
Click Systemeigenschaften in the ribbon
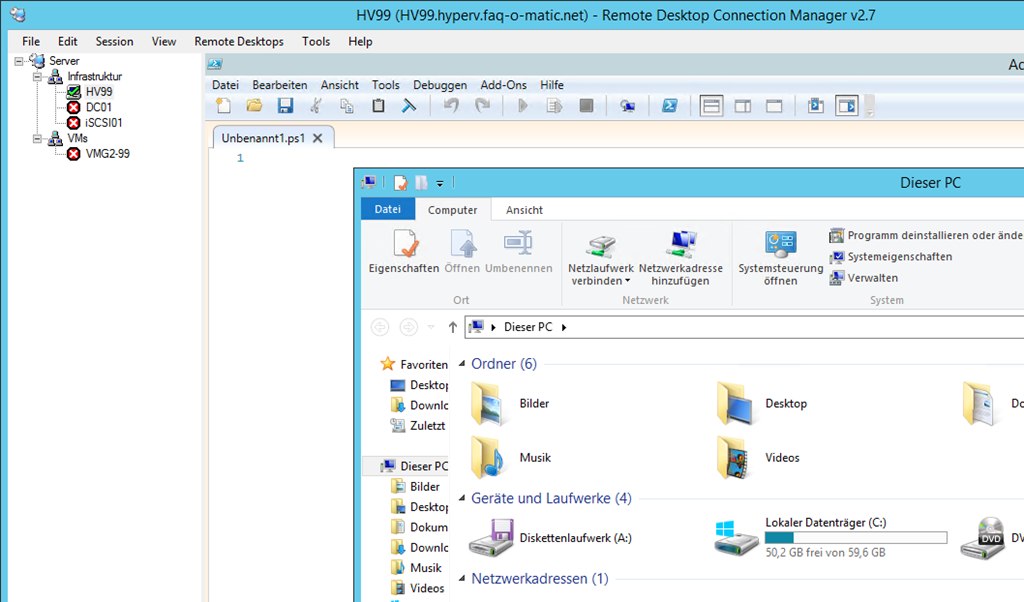[x=891, y=257]
